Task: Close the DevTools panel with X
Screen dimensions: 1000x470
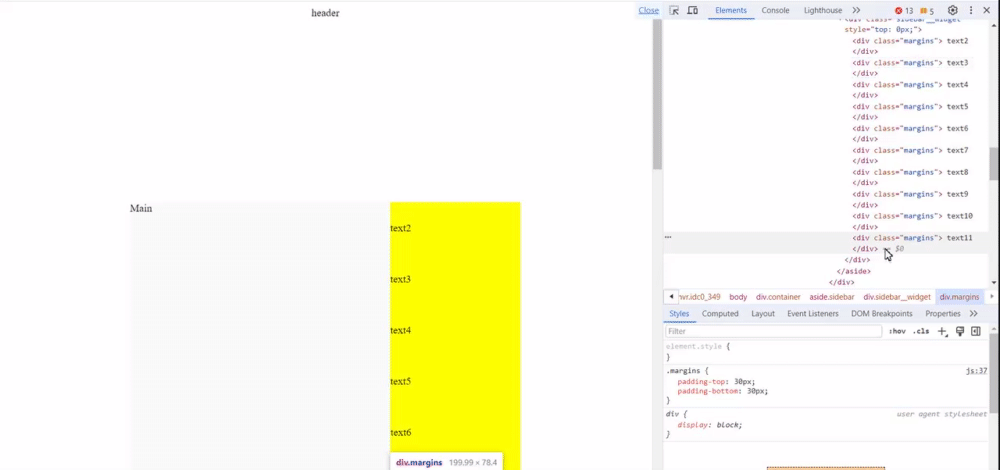Action: click(x=989, y=10)
